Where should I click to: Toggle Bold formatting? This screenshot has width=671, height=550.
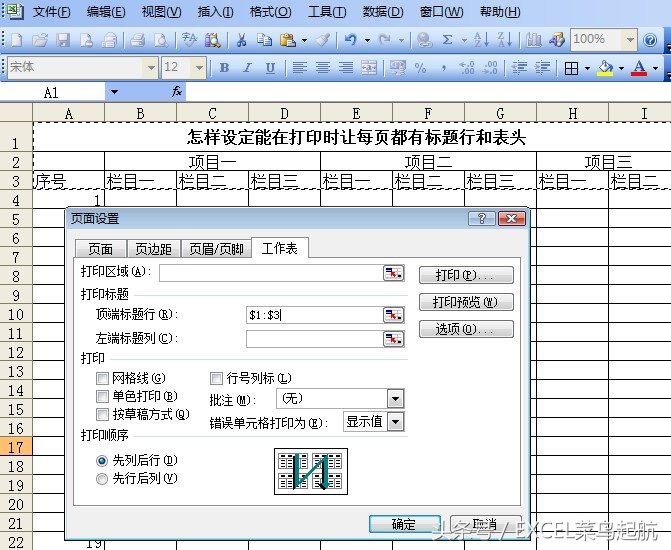[224, 68]
